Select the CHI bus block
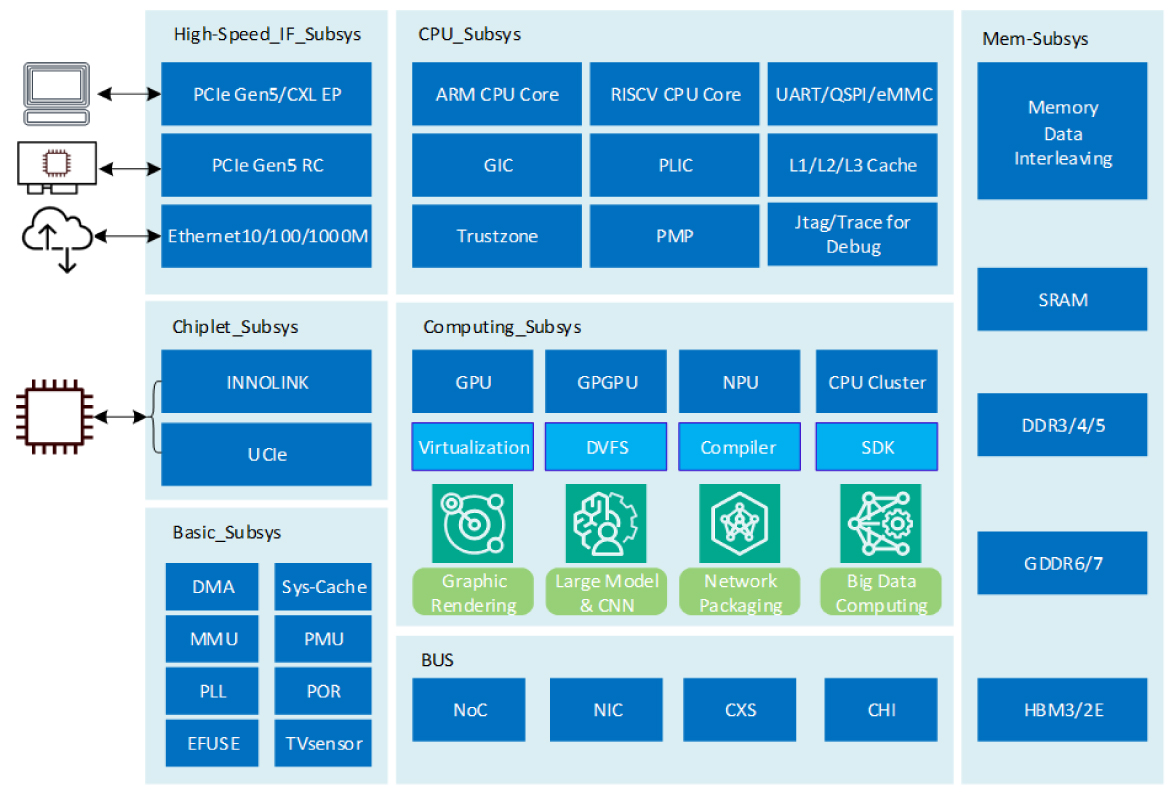The width and height of the screenshot is (1170, 798). [880, 710]
